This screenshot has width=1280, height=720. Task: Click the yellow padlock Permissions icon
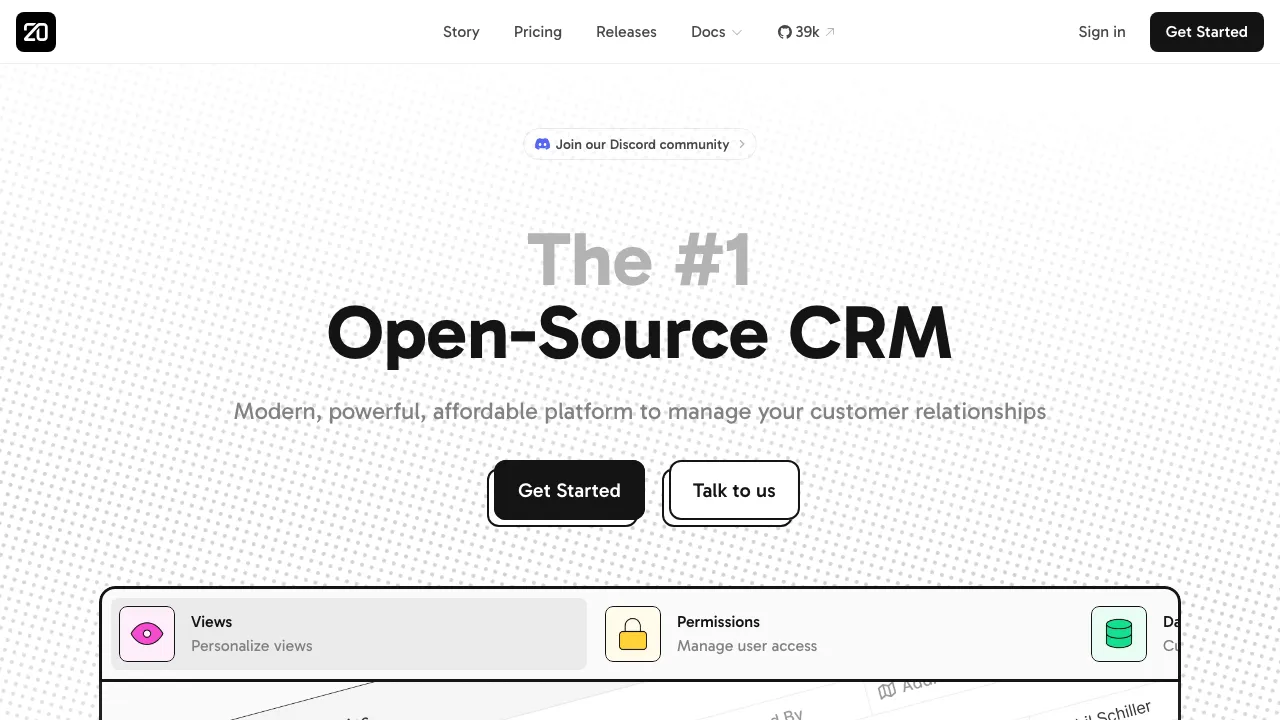point(633,634)
